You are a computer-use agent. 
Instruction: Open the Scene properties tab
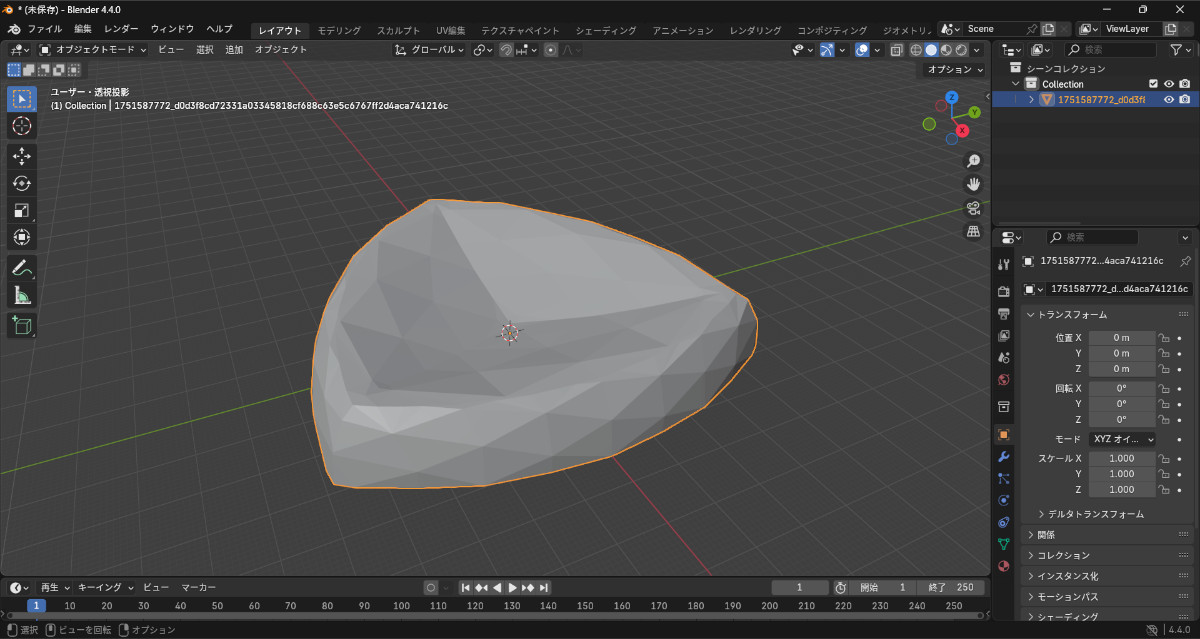click(1004, 357)
